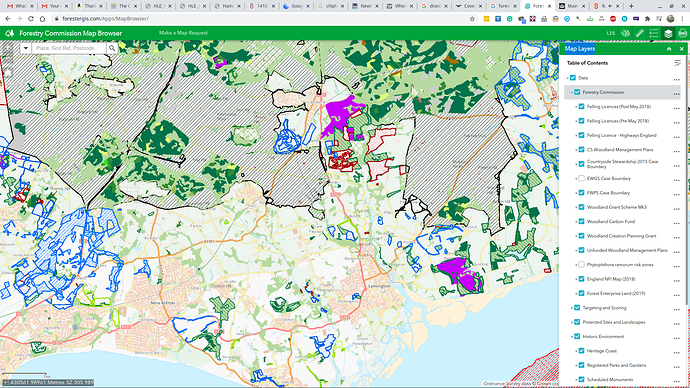Enable the EWGS Case Boundary checkbox
690x388 pixels.
tap(581, 179)
